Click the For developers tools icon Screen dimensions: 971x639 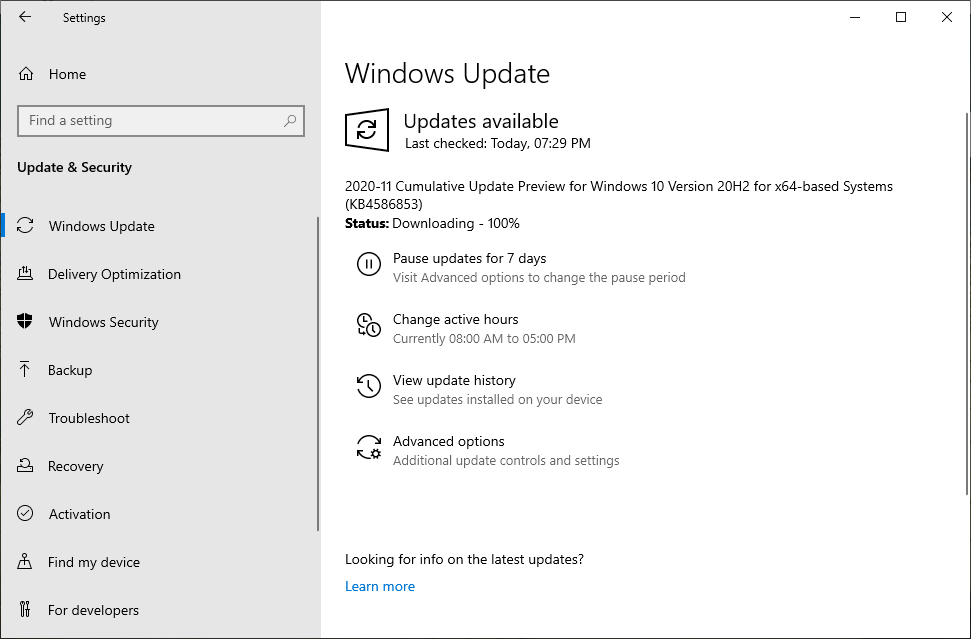[25, 609]
